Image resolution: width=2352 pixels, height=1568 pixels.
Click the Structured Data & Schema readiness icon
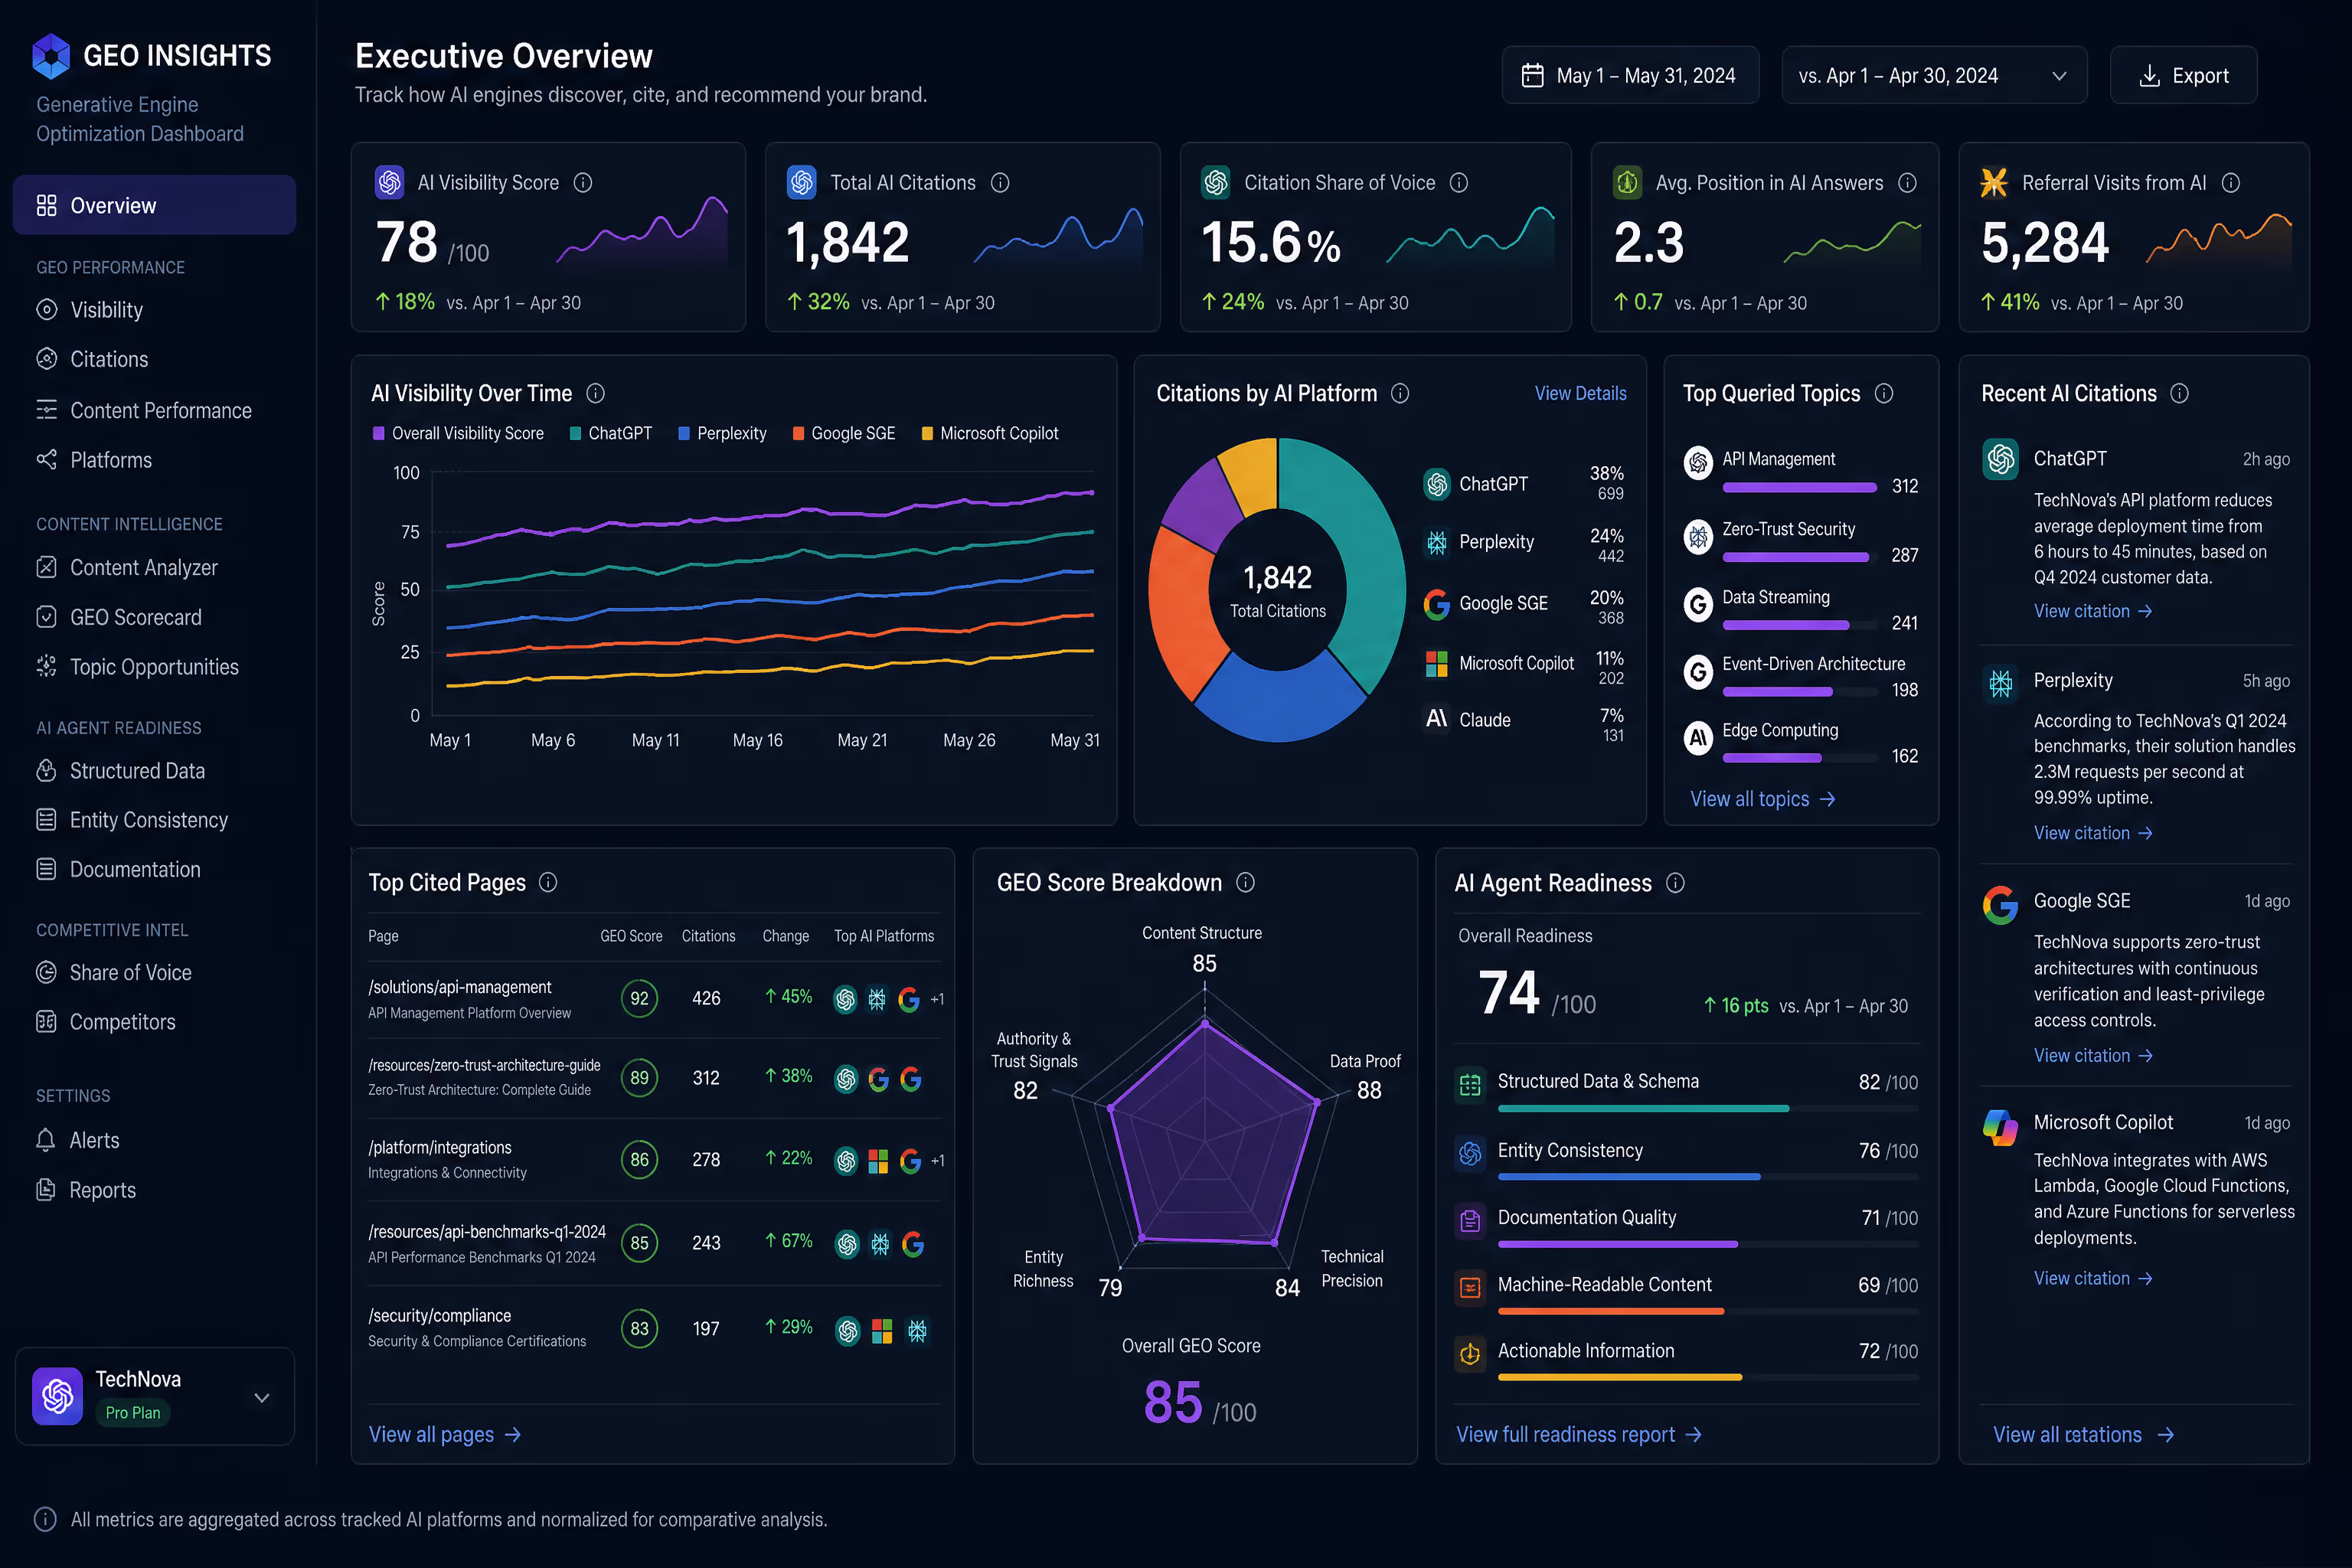(x=1470, y=1084)
